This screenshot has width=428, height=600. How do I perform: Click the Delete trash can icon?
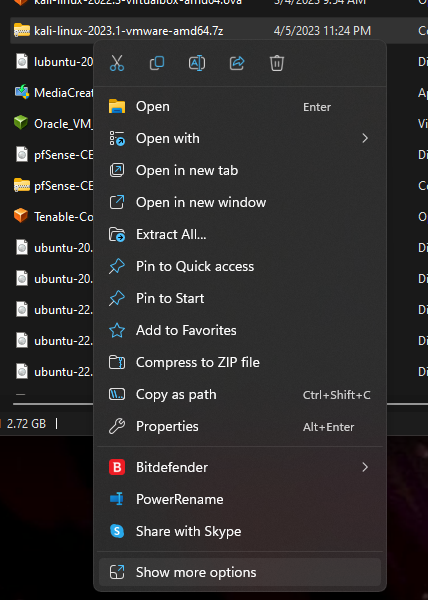[277, 63]
